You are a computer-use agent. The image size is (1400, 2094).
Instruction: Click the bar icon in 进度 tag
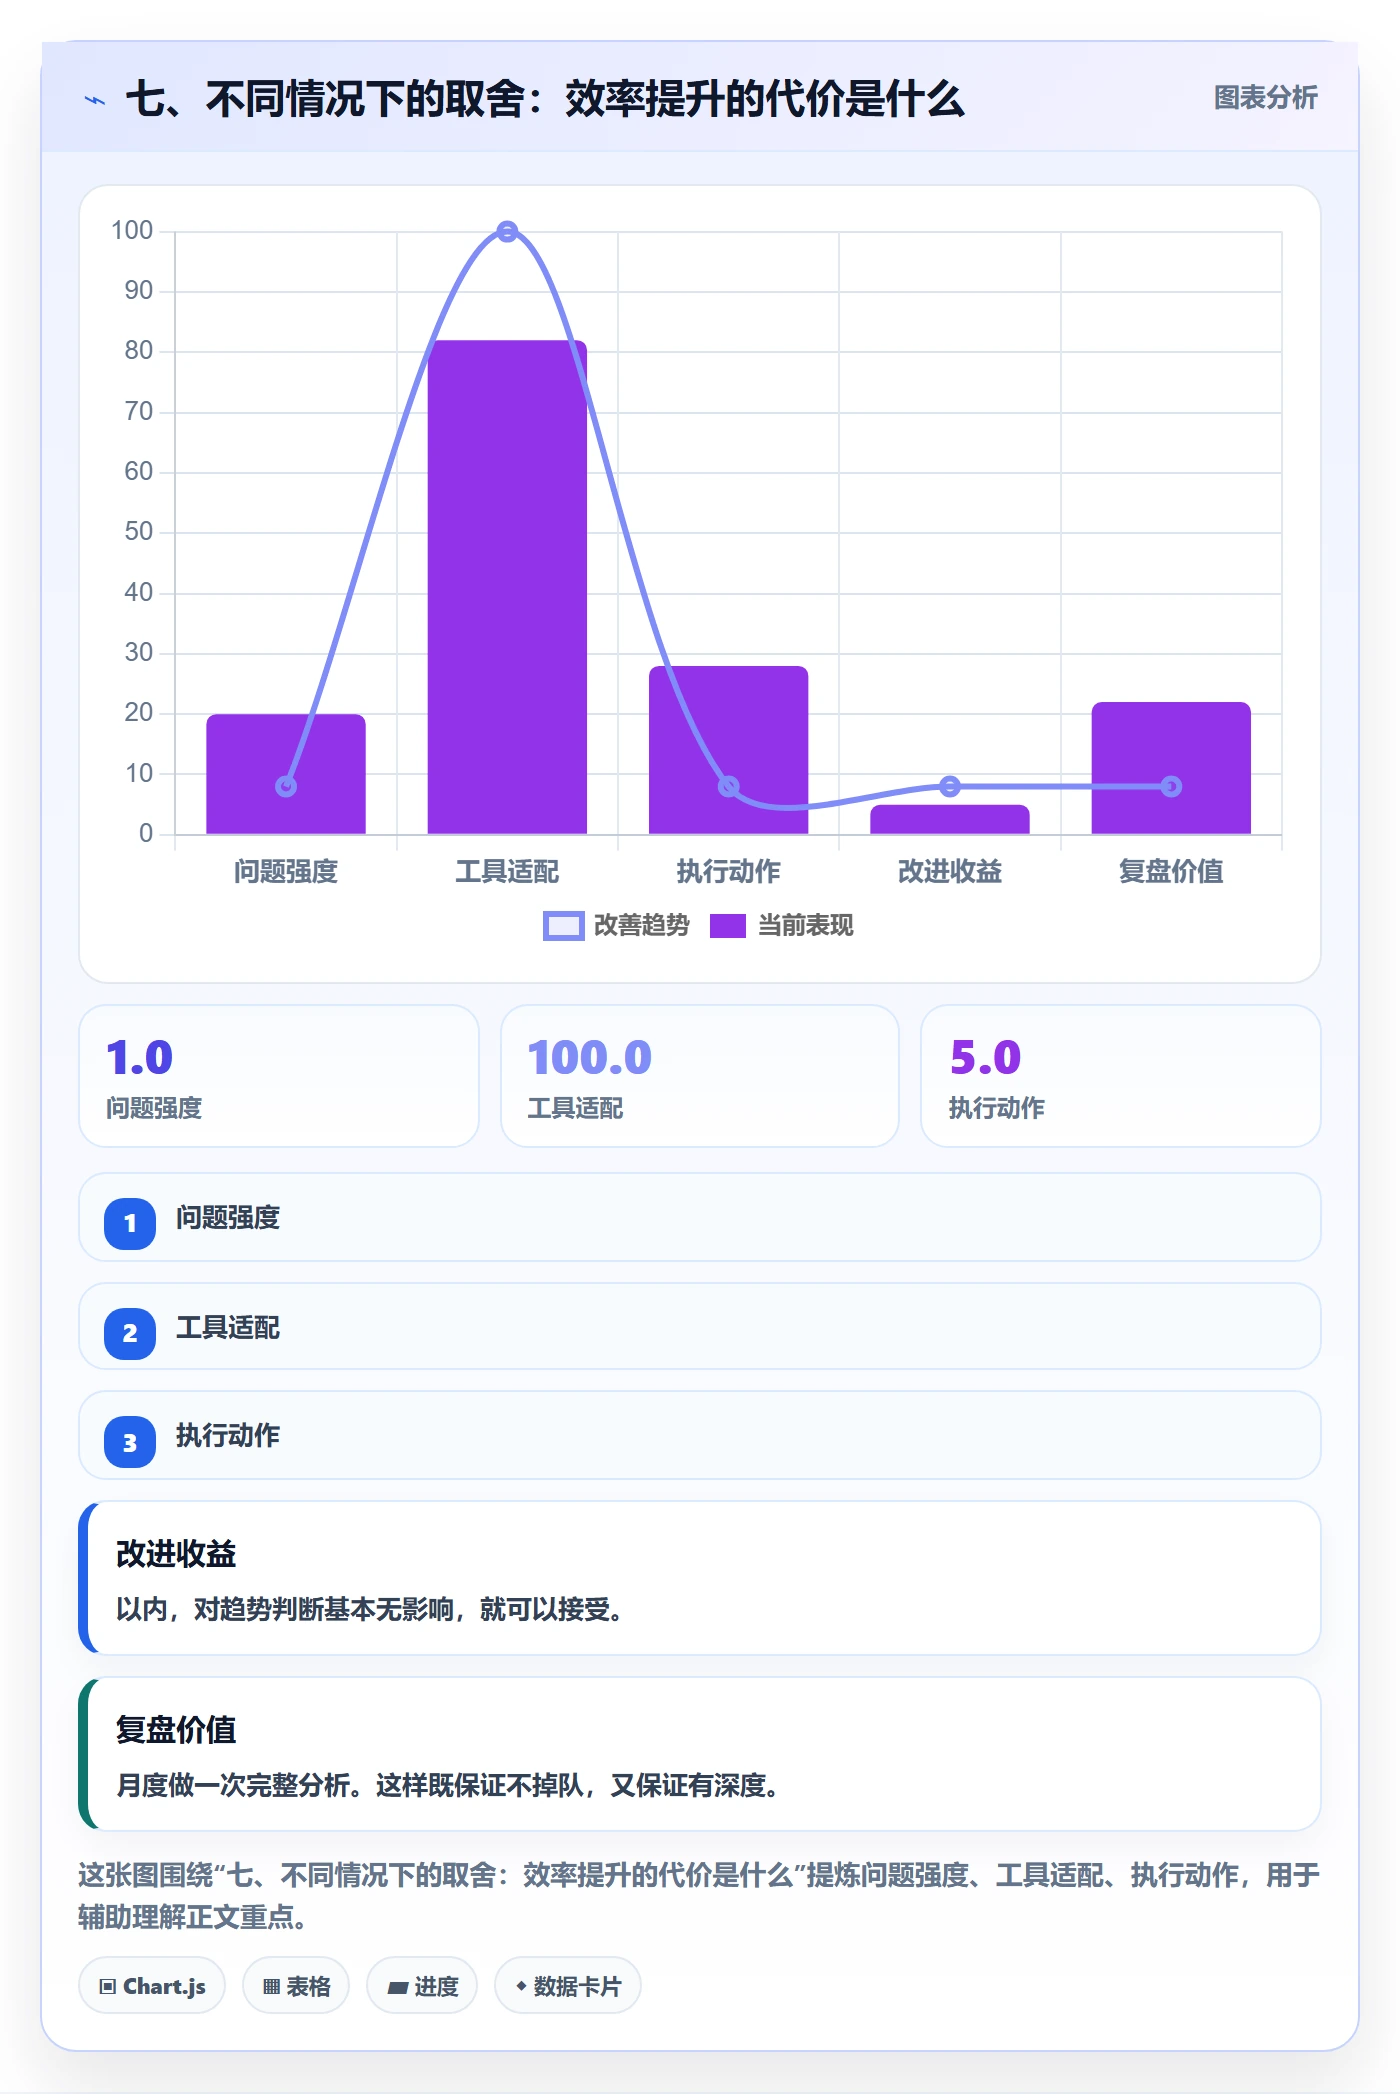pos(398,1988)
